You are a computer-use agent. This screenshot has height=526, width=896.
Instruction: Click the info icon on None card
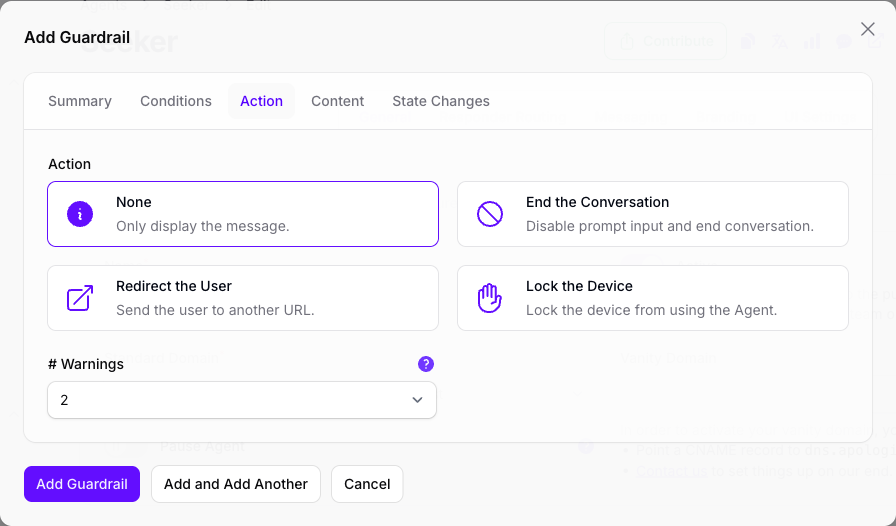80,214
